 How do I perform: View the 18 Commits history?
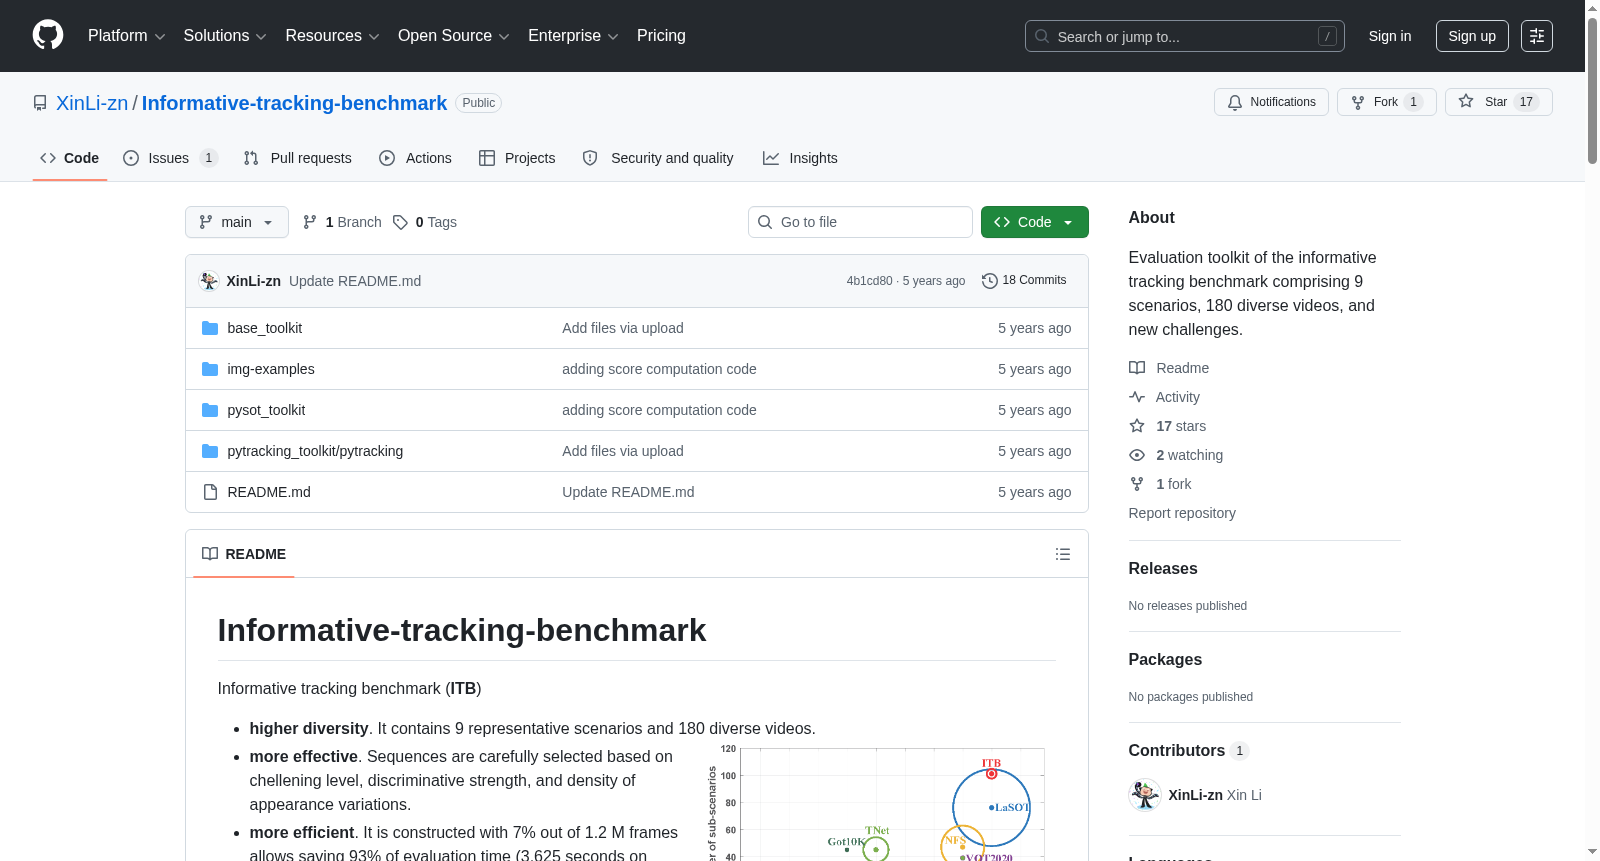1024,281
